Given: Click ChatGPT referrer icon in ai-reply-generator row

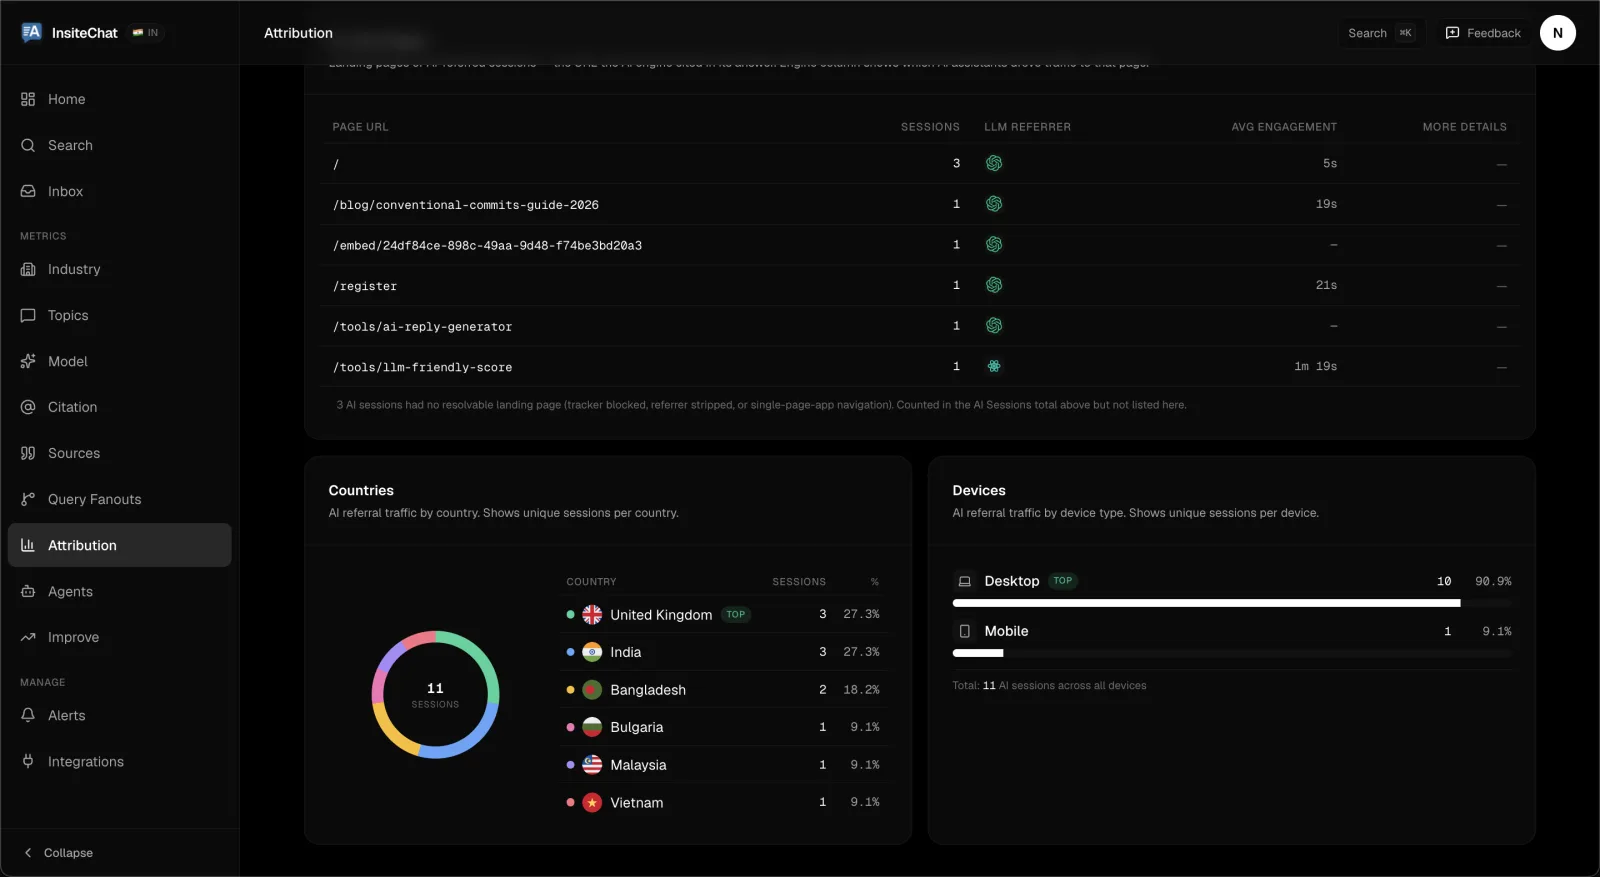Looking at the screenshot, I should 994,325.
